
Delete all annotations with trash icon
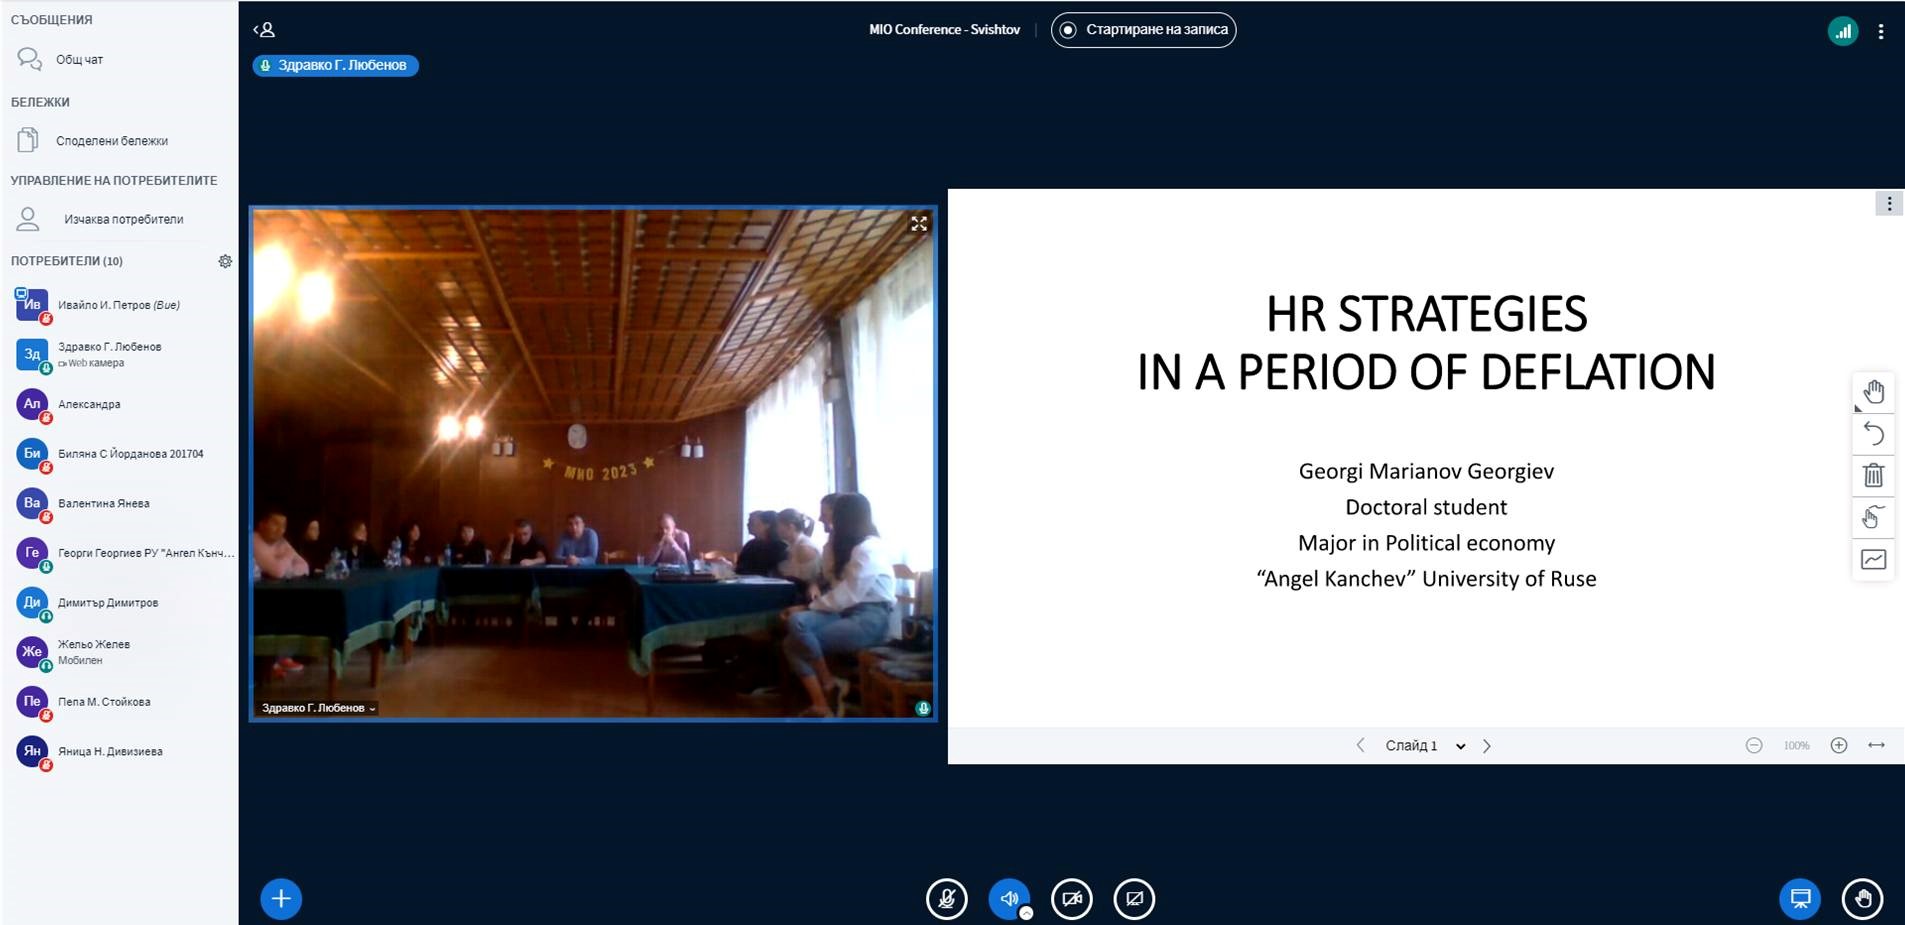pyautogui.click(x=1873, y=476)
